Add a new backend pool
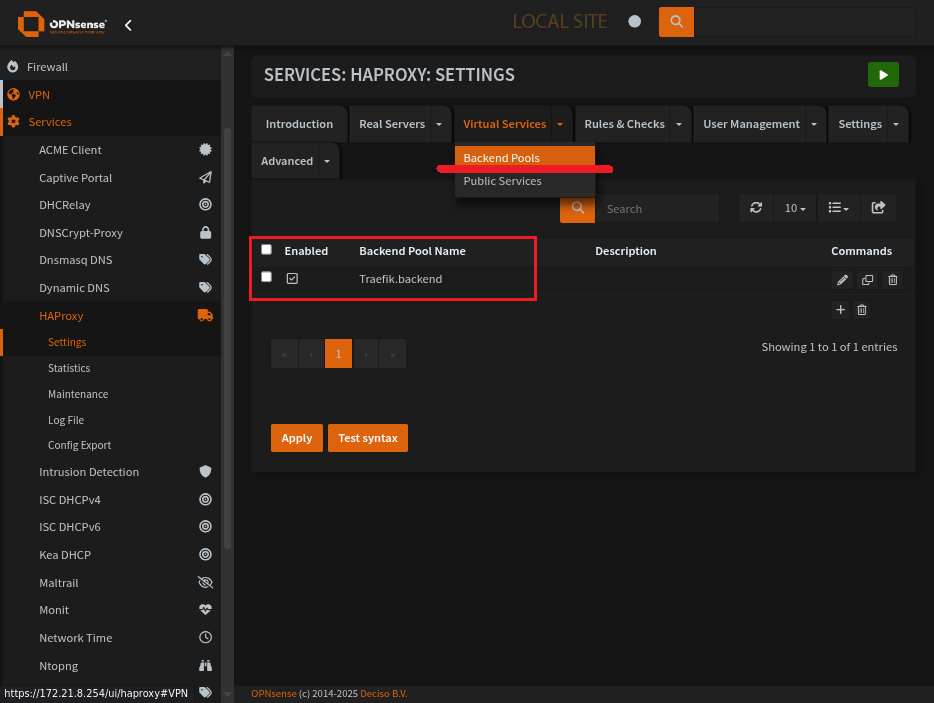The height and width of the screenshot is (703, 934). tap(840, 310)
